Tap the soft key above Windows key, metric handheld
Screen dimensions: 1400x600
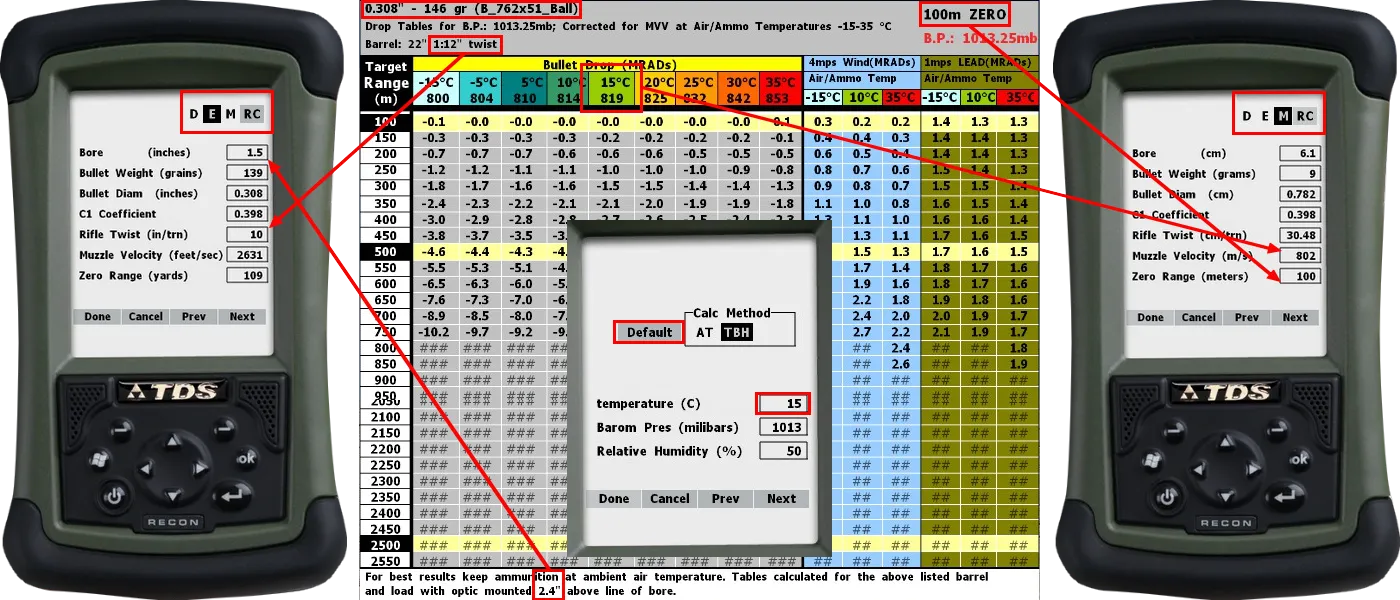(x=1176, y=430)
